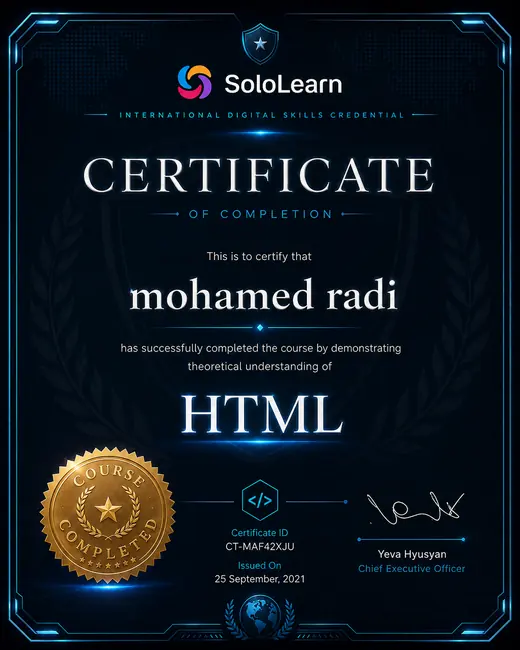Click the Issued On label
Image resolution: width=520 pixels, height=650 pixels.
tap(260, 565)
